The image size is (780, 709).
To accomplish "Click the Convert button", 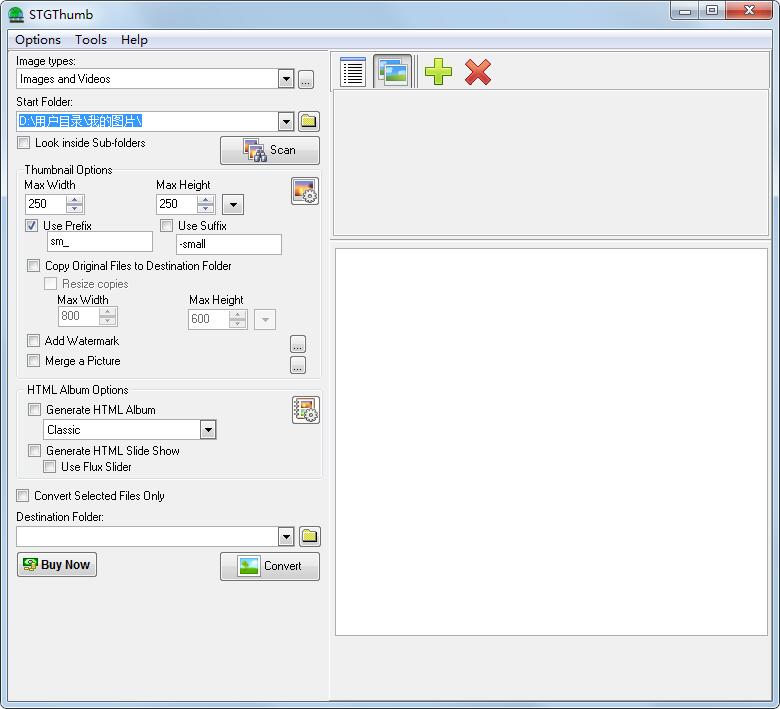I will [270, 566].
